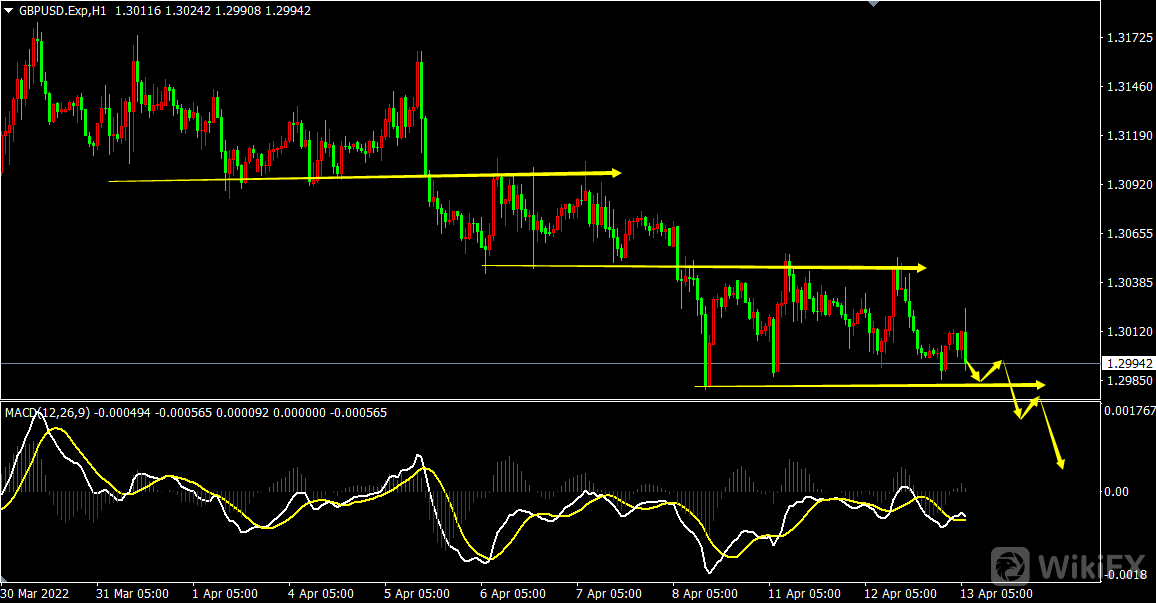Click the 30 Mar 2022 date label
This screenshot has width=1156, height=603.
coord(35,593)
